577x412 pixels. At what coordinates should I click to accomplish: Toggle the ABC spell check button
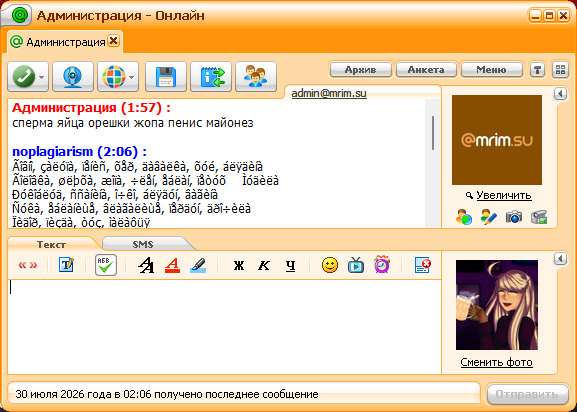click(106, 265)
